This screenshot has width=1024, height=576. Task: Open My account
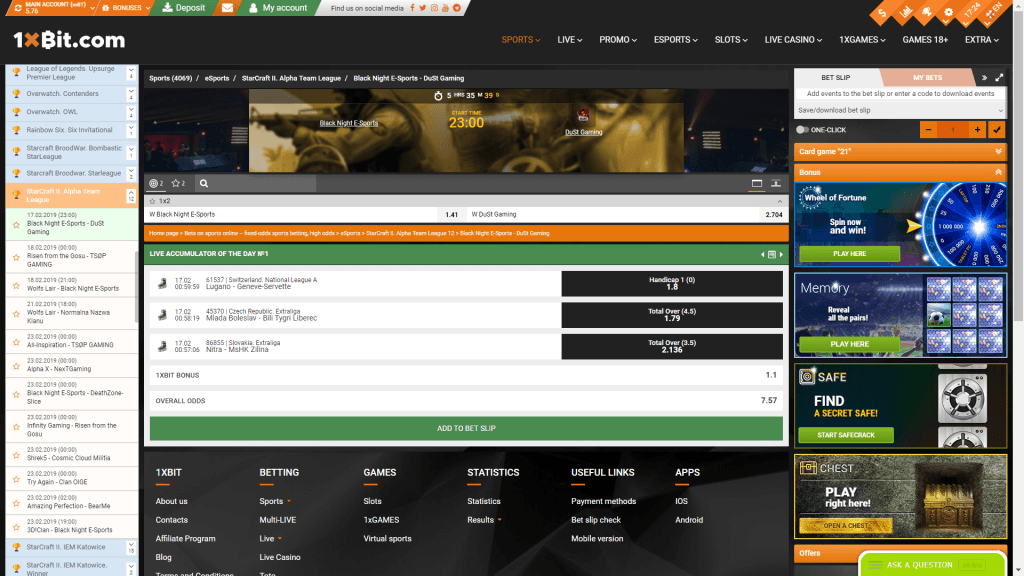click(x=278, y=8)
